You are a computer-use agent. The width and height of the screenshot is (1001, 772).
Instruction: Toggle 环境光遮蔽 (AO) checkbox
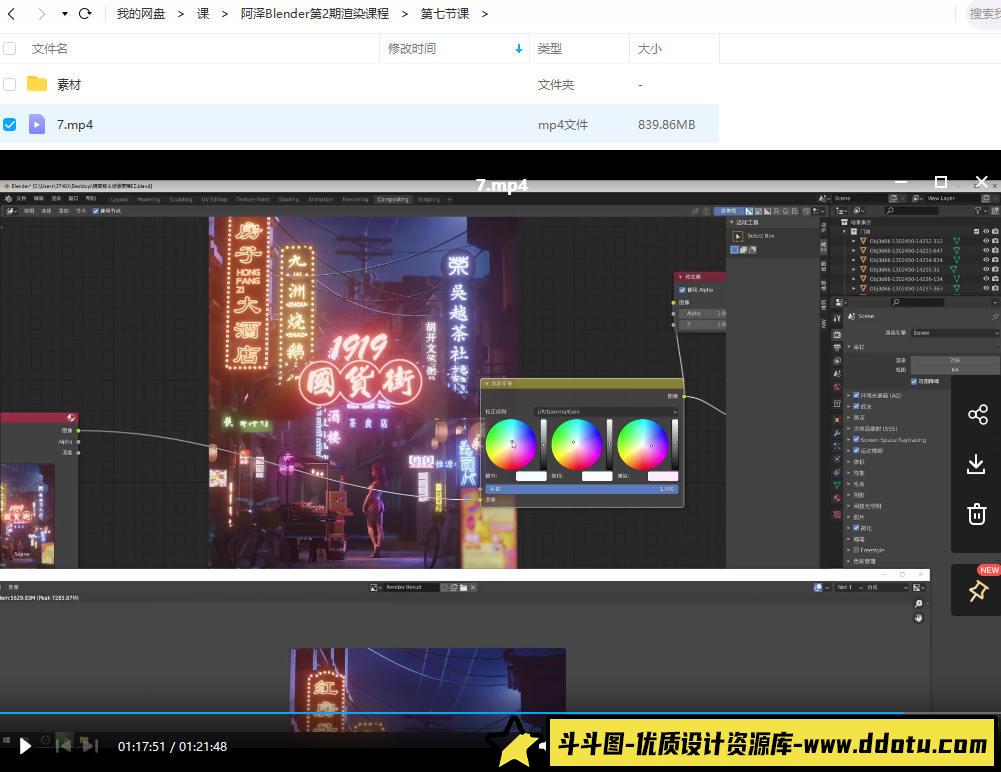[857, 395]
